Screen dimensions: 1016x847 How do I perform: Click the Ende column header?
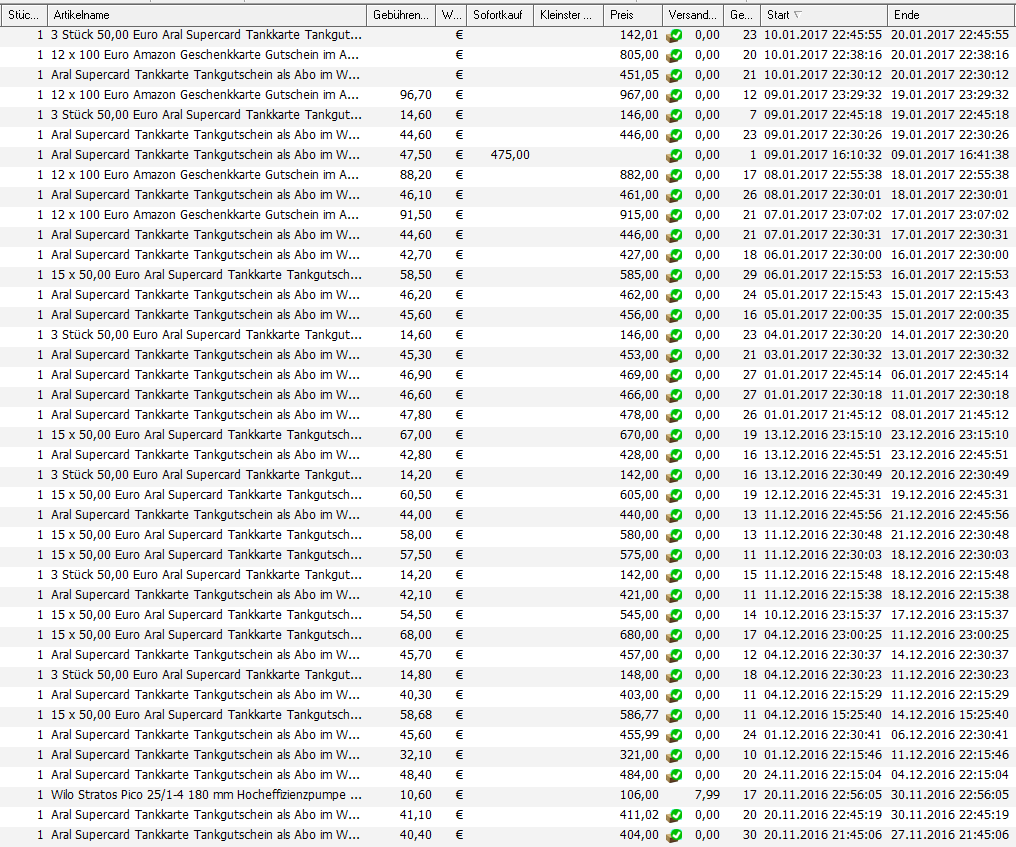950,16
